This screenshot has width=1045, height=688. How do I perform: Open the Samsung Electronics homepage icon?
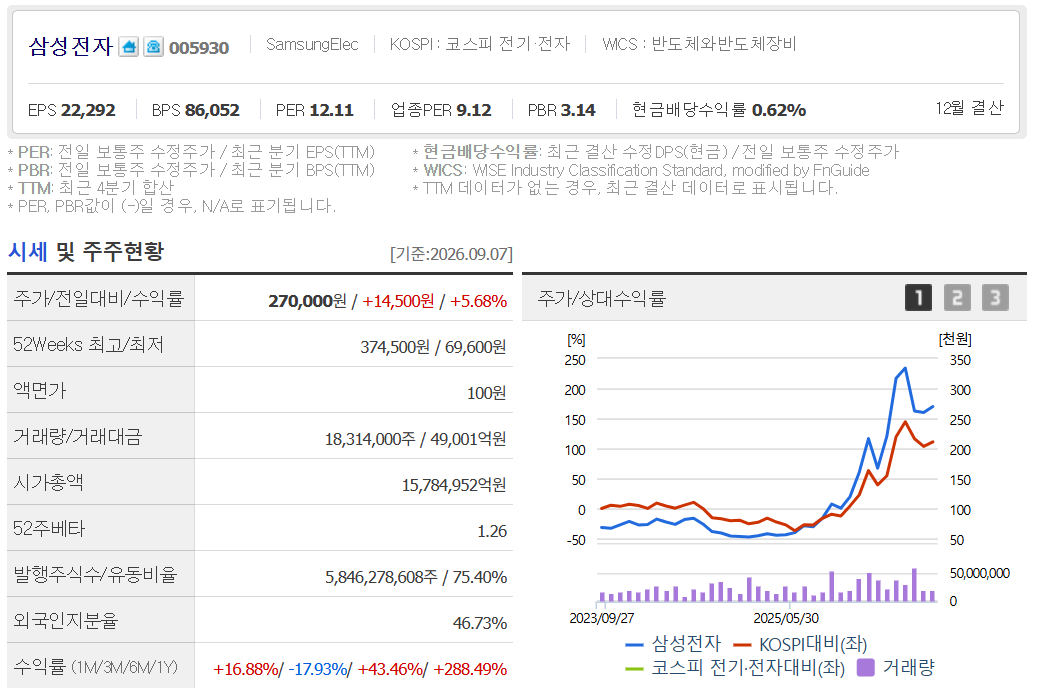pos(129,47)
